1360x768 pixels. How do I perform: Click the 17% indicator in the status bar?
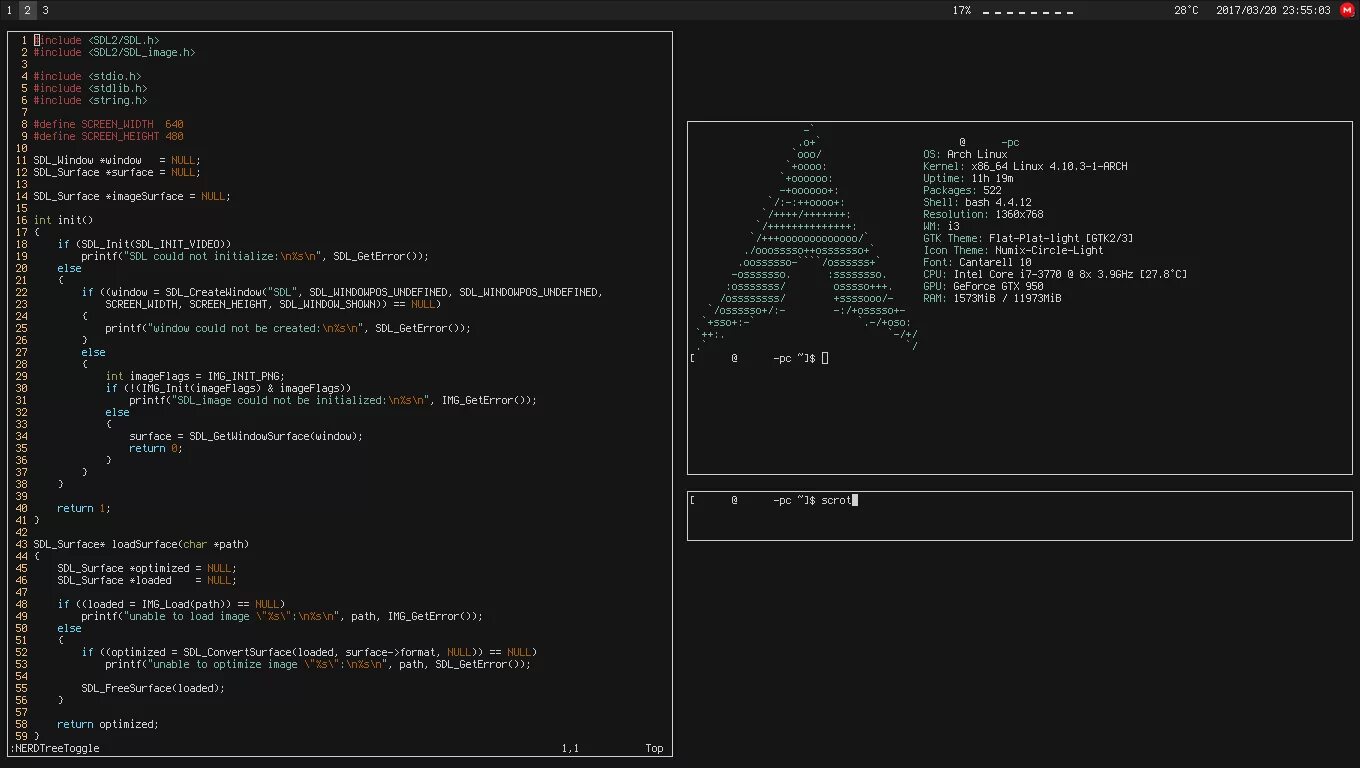[x=961, y=10]
